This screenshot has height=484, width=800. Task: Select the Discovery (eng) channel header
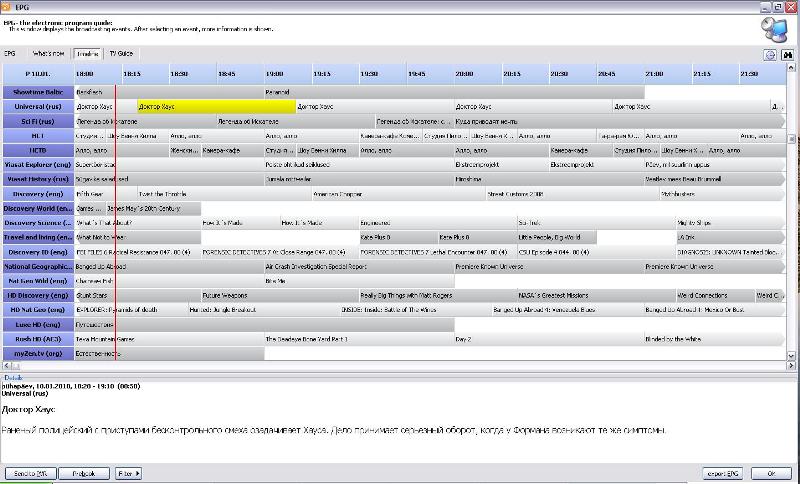point(38,194)
